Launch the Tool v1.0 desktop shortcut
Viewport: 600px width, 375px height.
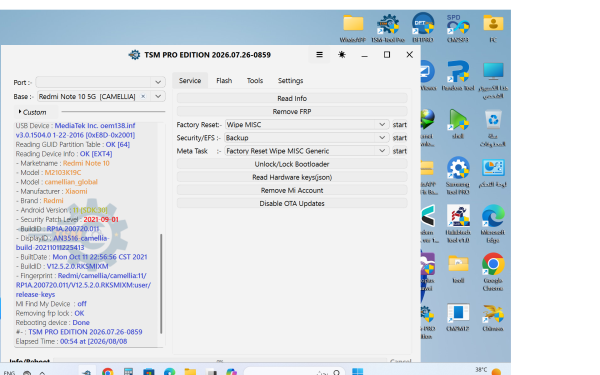click(x=458, y=224)
